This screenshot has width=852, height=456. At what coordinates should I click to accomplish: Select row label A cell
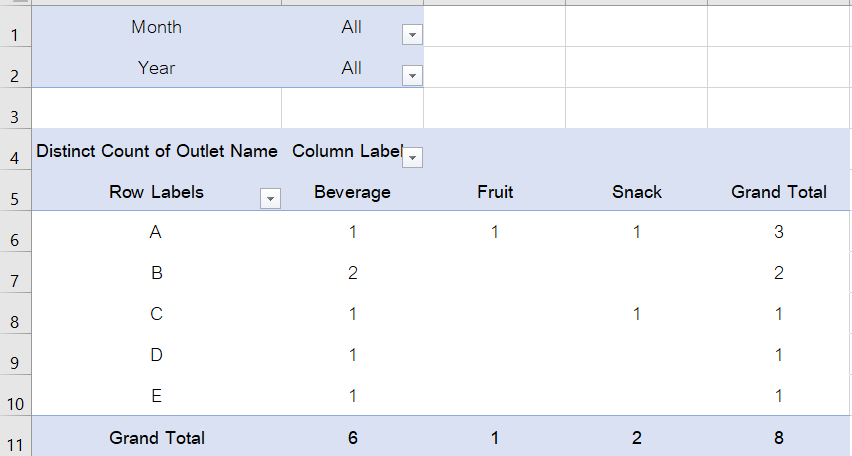click(156, 232)
